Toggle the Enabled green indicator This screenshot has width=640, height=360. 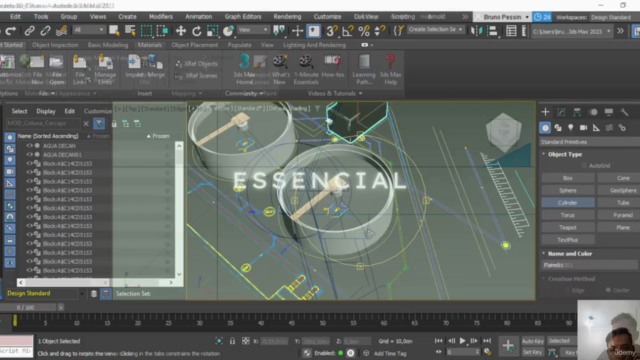point(340,353)
